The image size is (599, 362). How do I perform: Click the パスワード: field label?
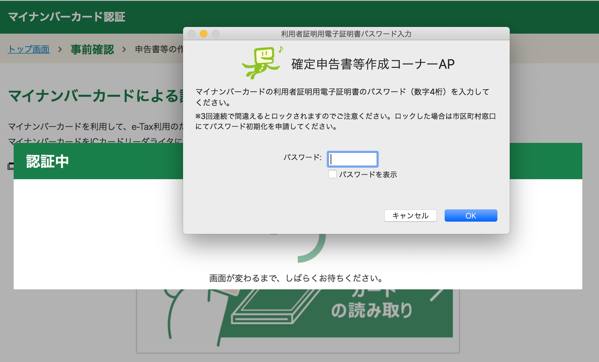(x=302, y=157)
